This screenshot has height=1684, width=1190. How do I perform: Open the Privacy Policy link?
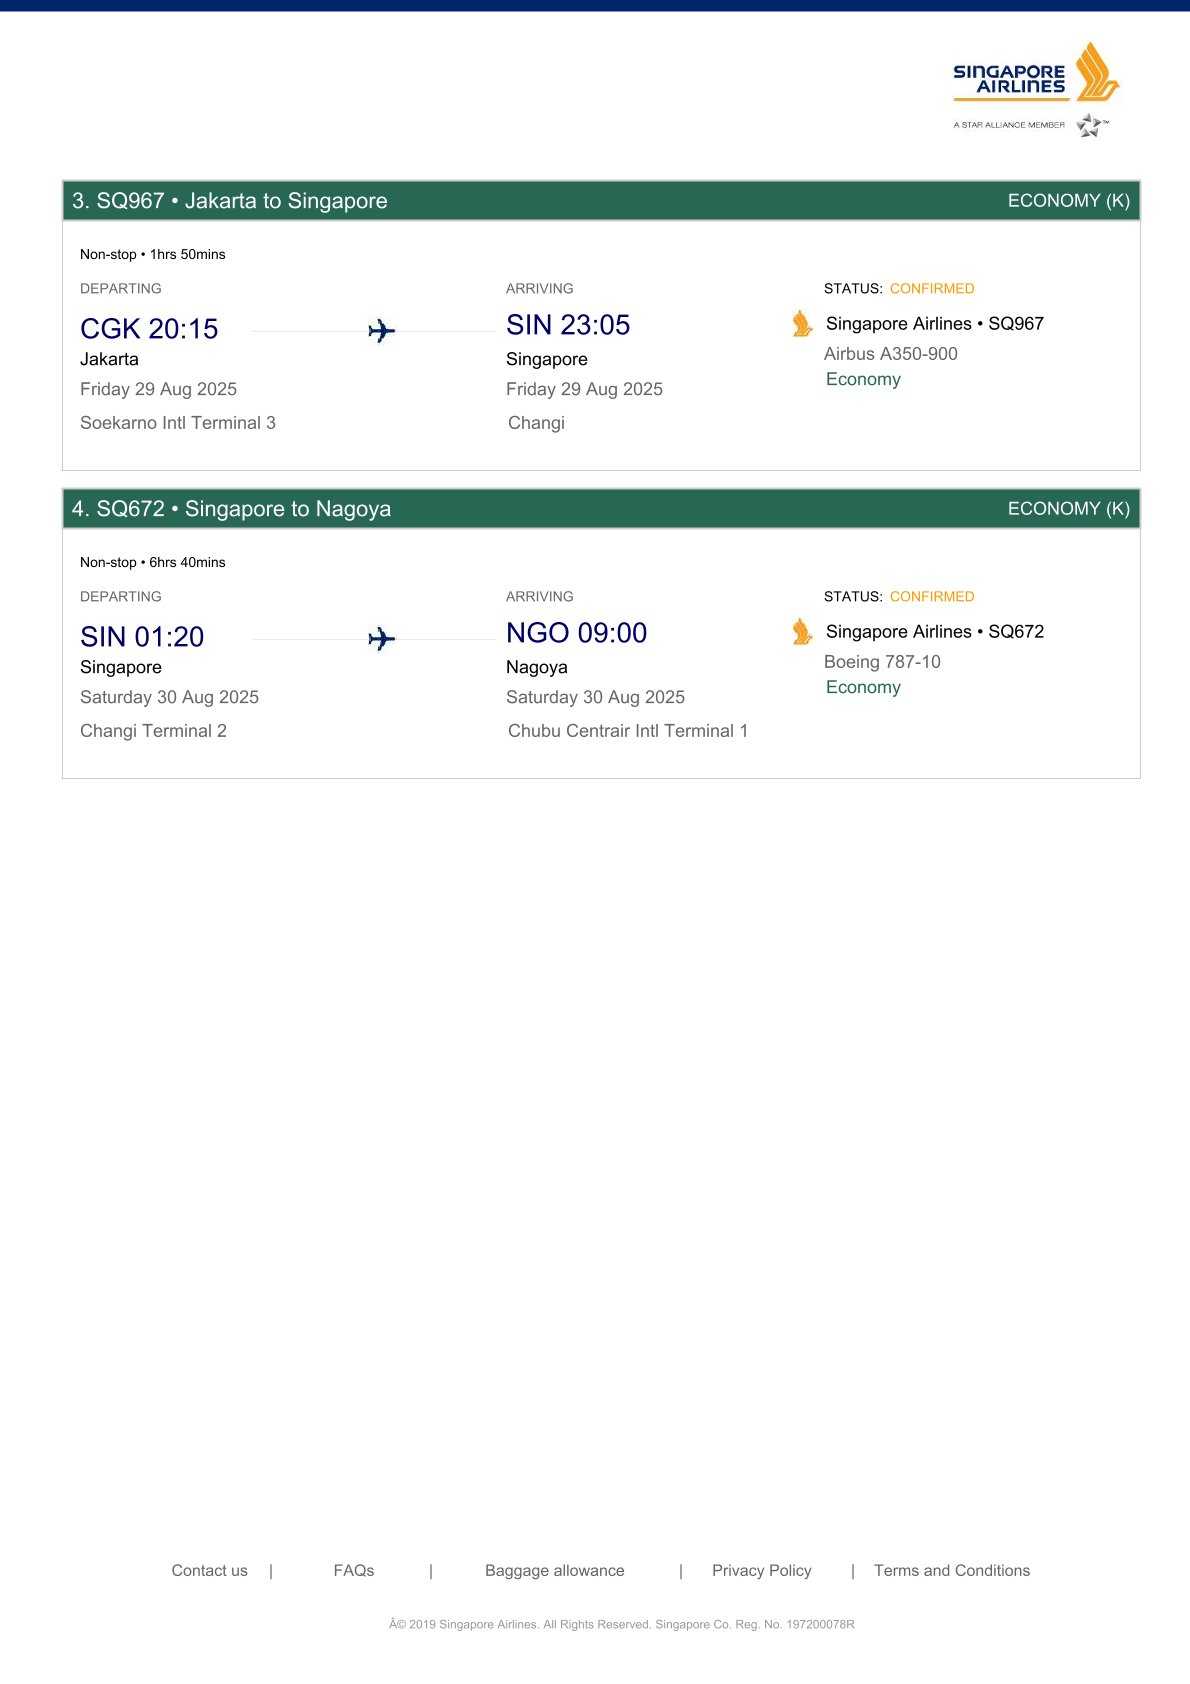coord(761,1570)
